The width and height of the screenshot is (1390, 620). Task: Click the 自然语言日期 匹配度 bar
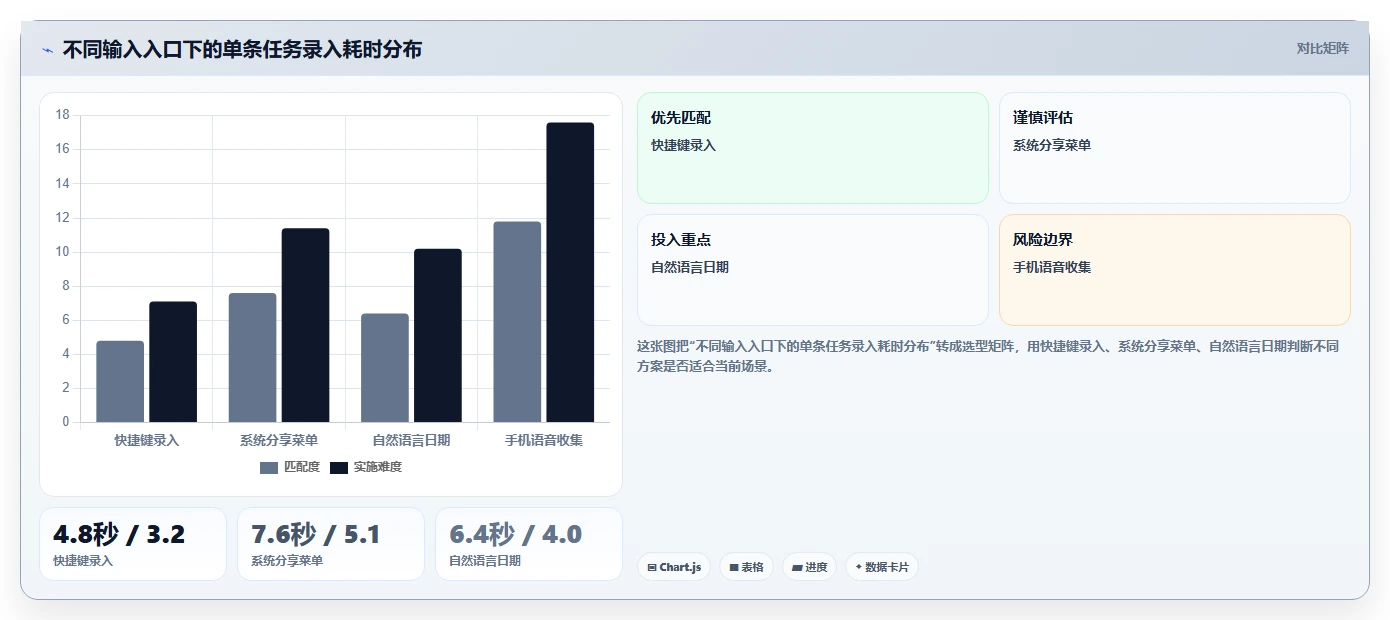(385, 368)
